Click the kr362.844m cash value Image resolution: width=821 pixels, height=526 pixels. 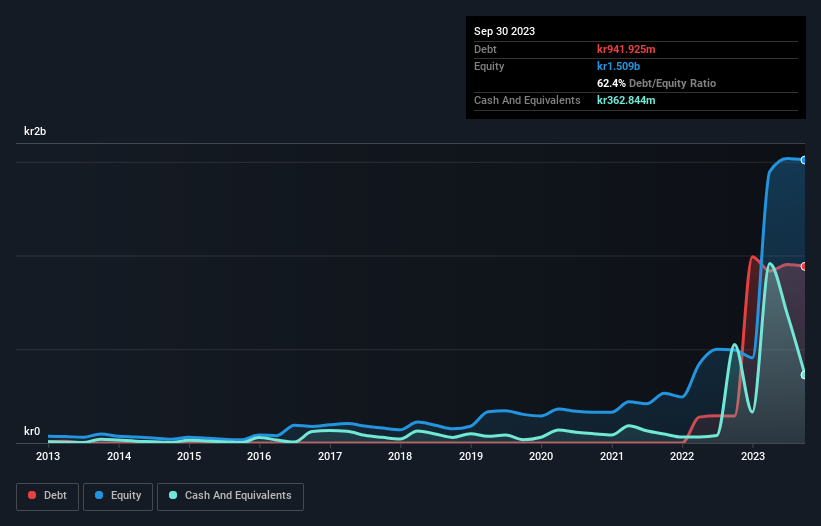pos(626,100)
